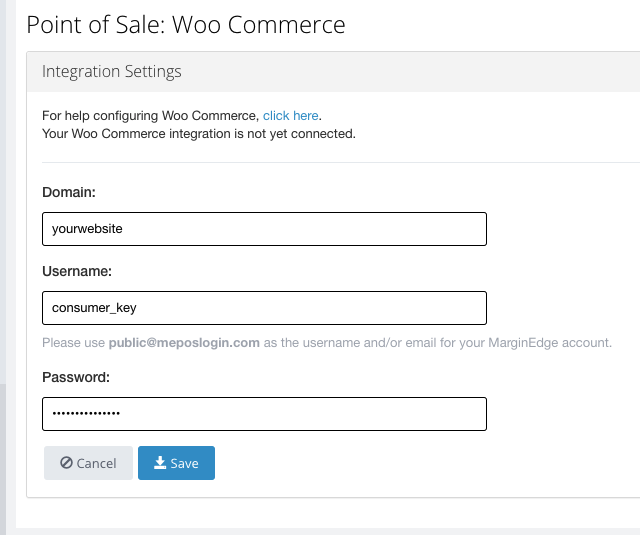Click into the Username text box
The width and height of the screenshot is (640, 535).
(x=264, y=308)
